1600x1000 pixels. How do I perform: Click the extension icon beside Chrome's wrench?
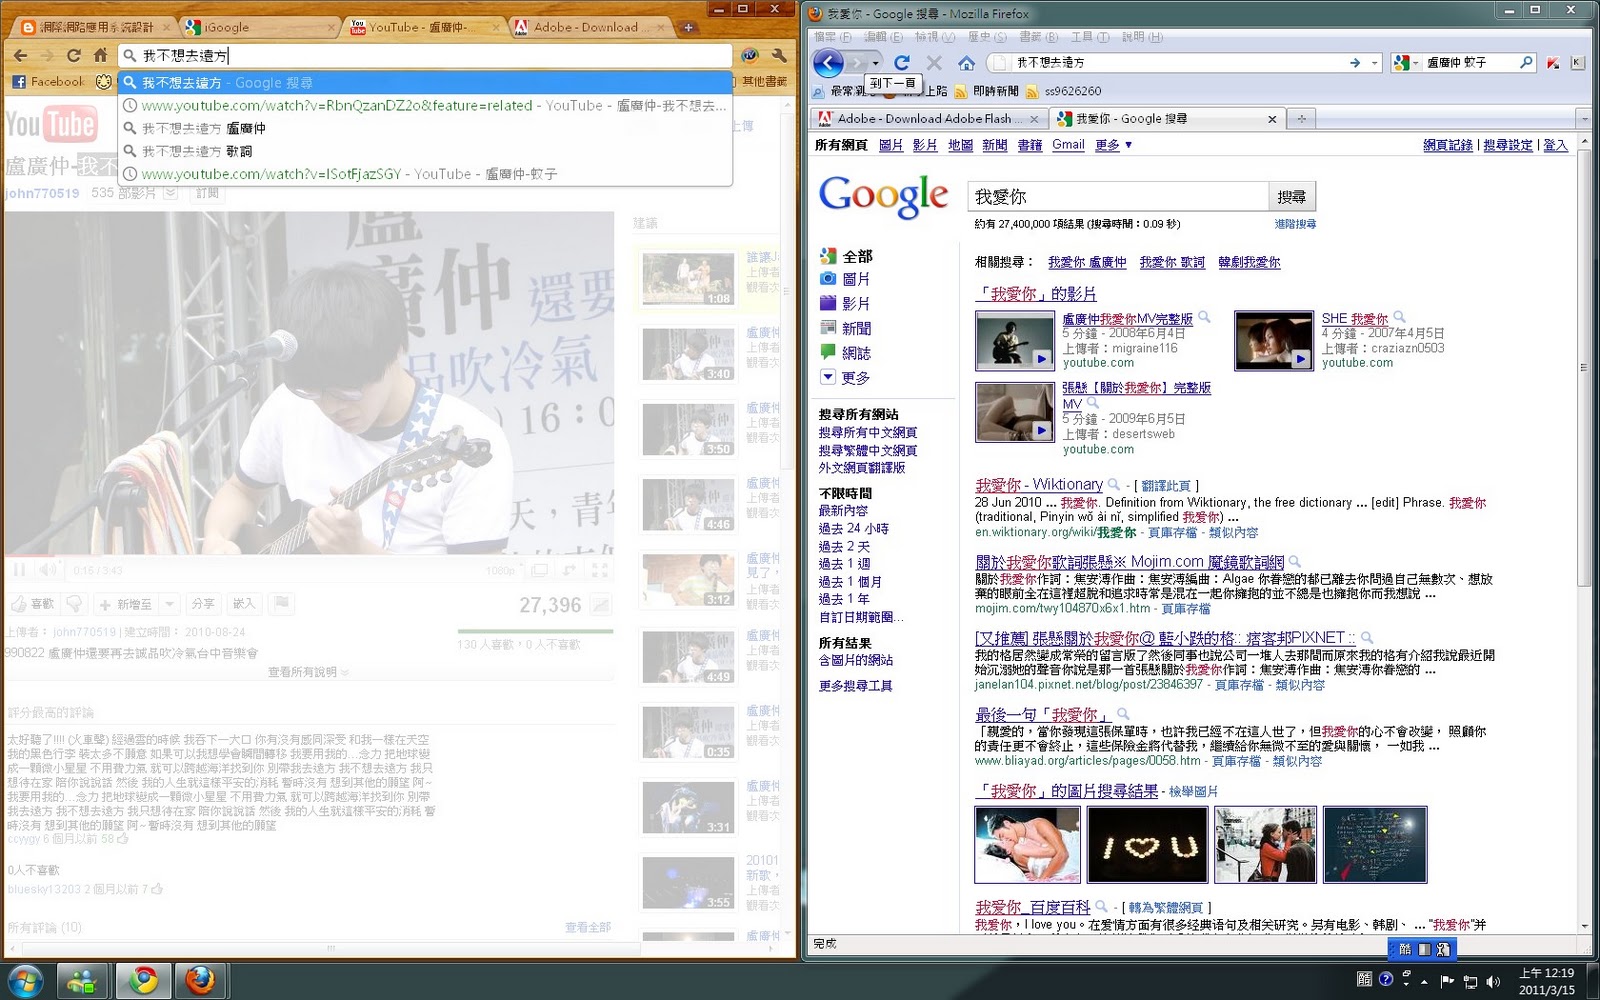pyautogui.click(x=749, y=55)
